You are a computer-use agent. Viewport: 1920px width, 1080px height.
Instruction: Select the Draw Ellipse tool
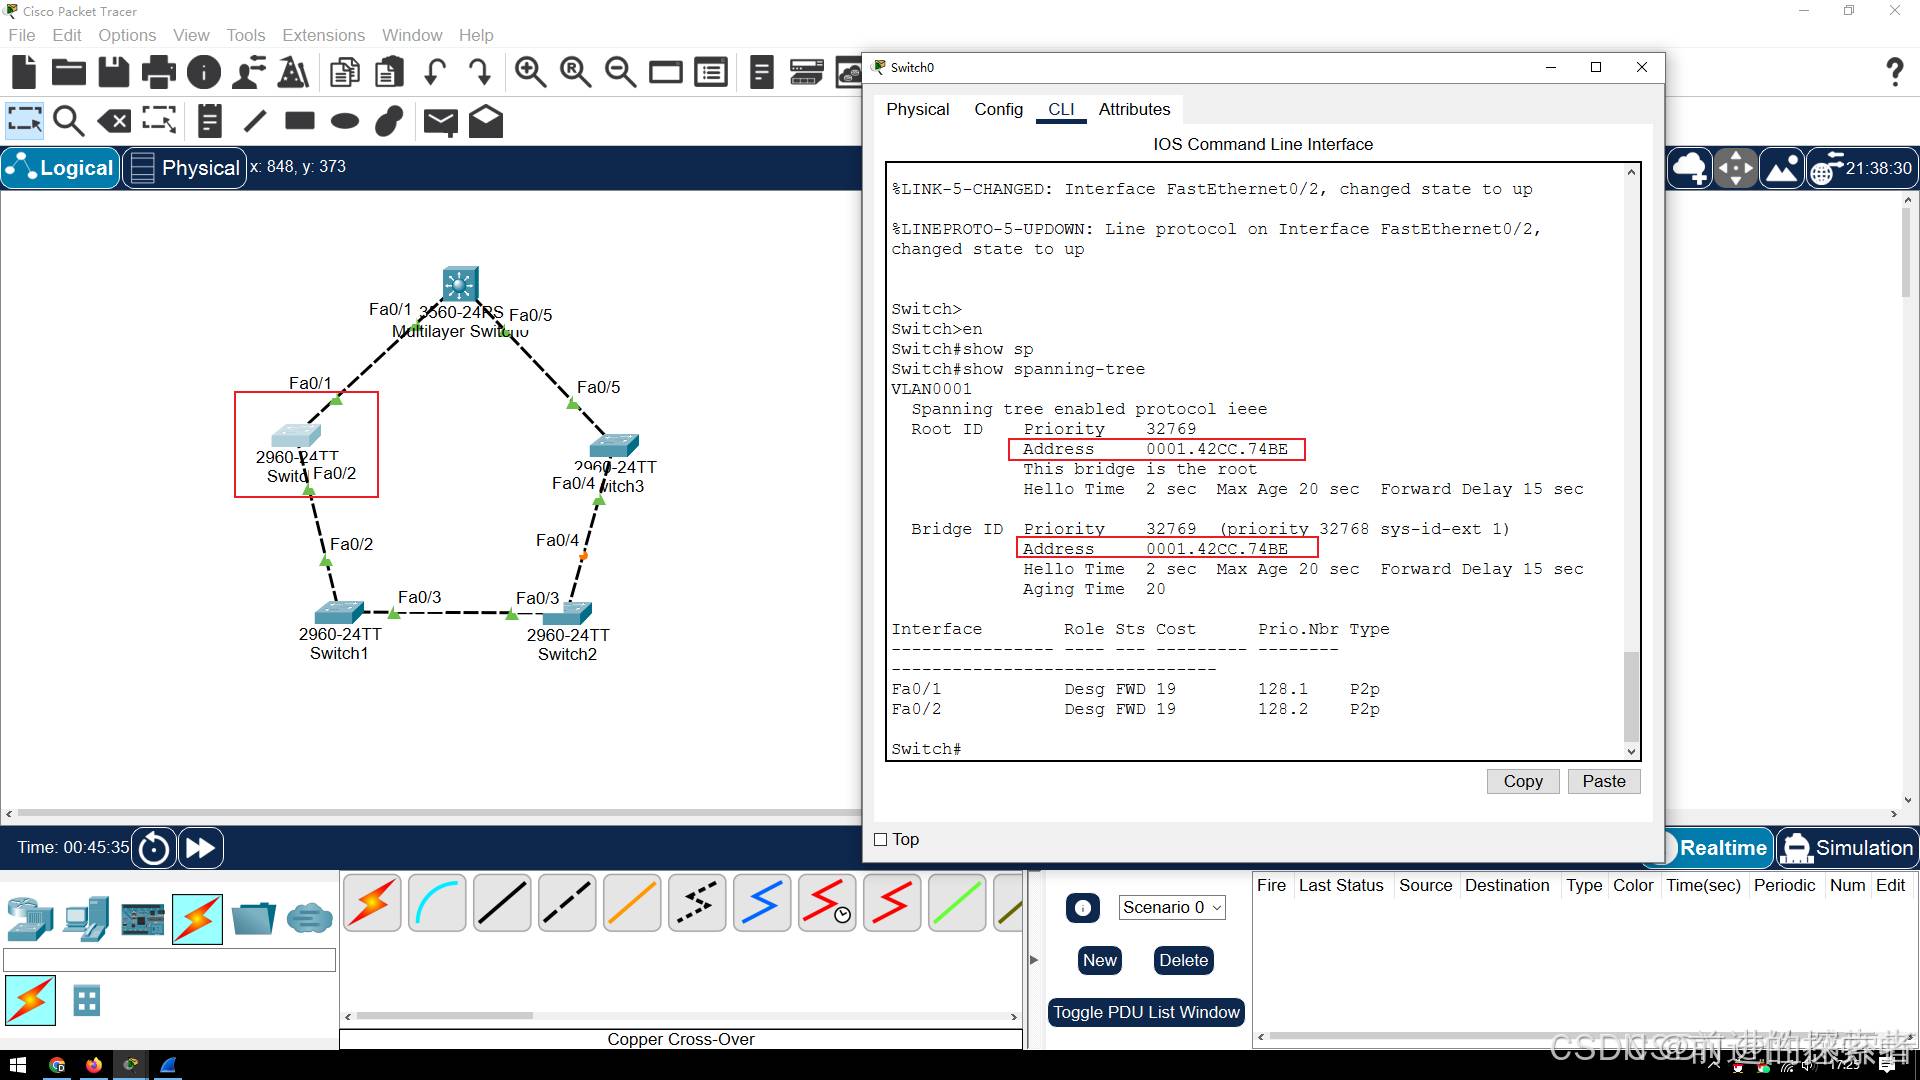345,121
